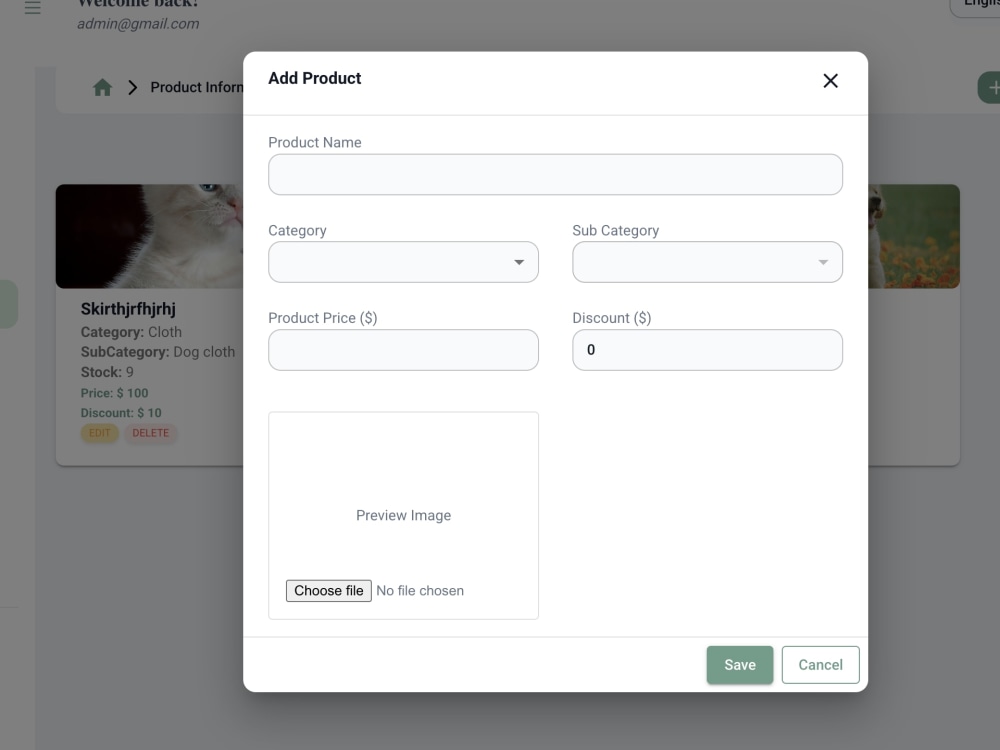Viewport: 1000px width, 750px height.
Task: Click the Choose file button
Action: coord(328,591)
